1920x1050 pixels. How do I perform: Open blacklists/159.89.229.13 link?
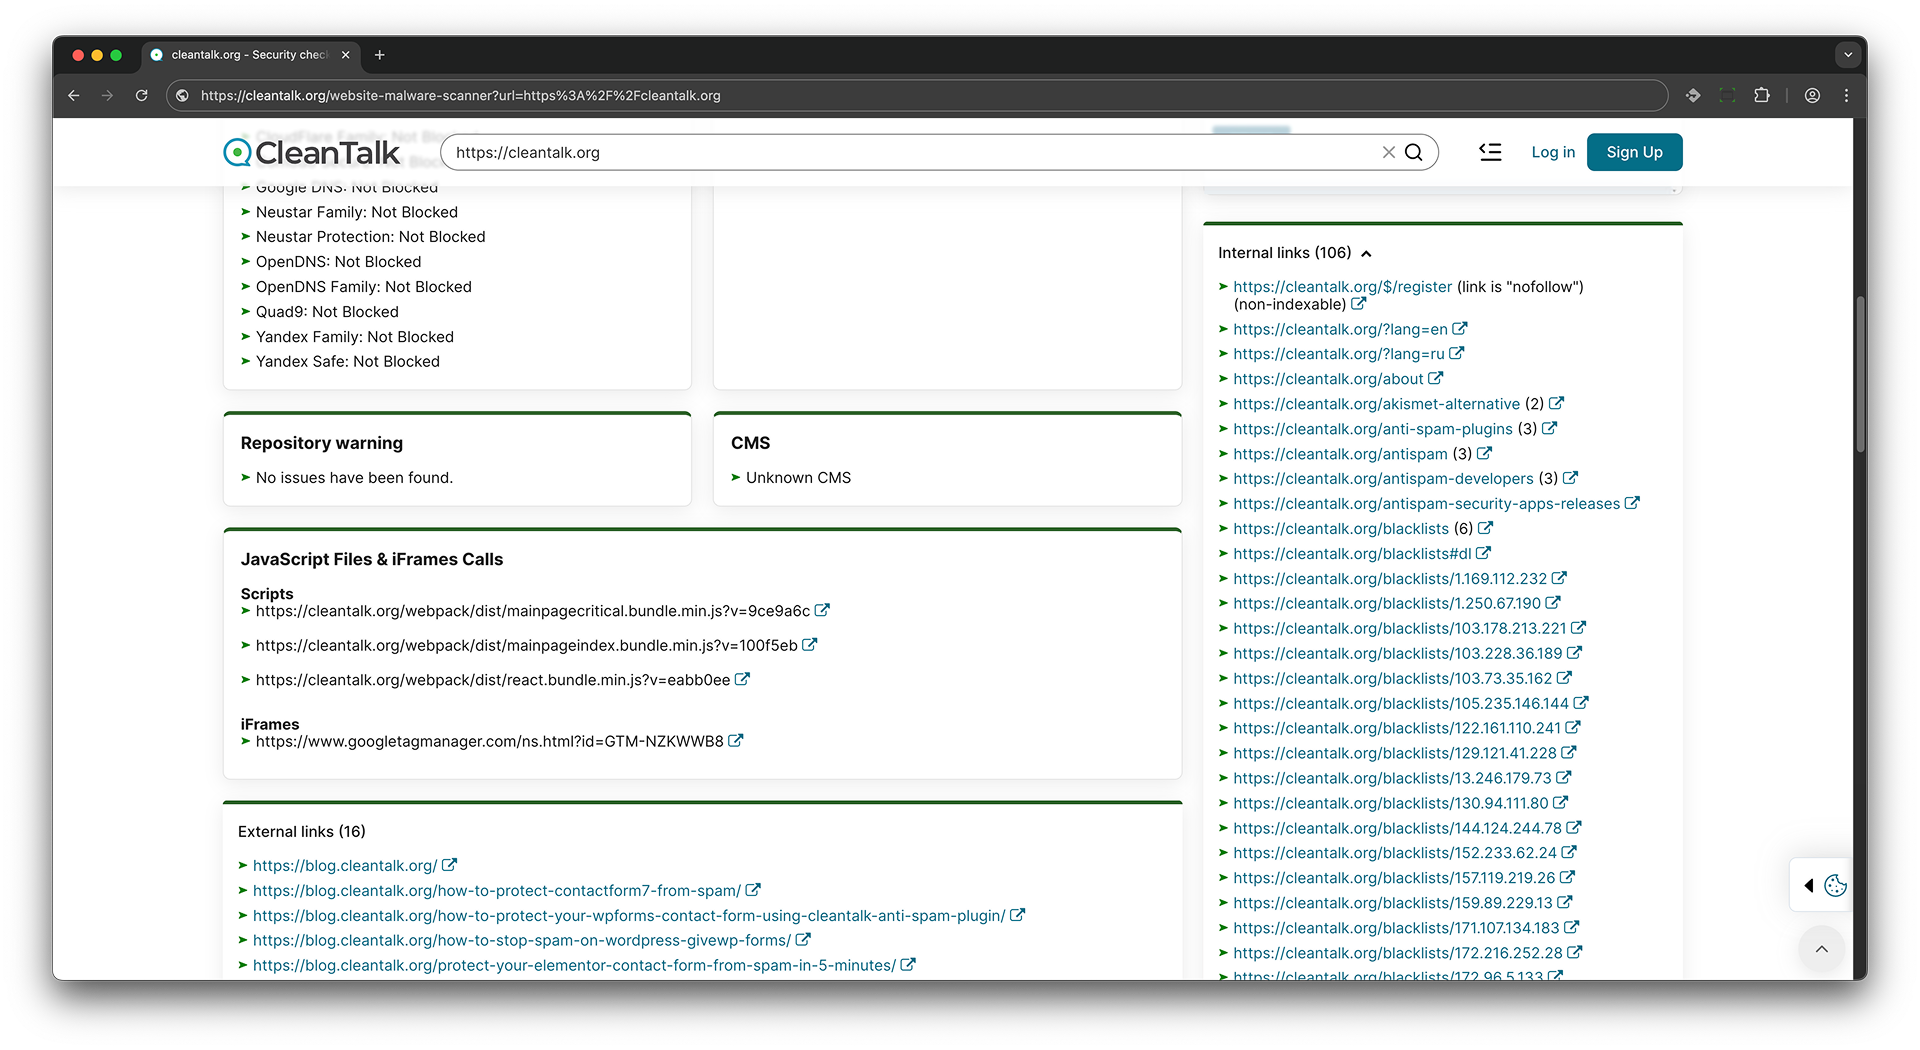point(1393,903)
